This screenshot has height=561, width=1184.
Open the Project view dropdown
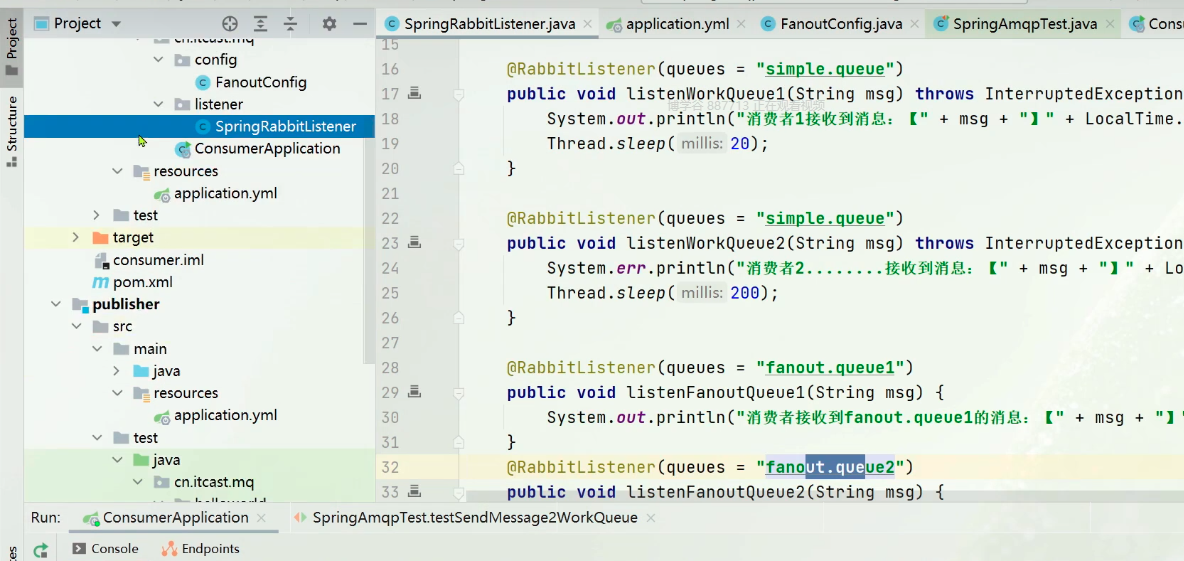point(116,24)
